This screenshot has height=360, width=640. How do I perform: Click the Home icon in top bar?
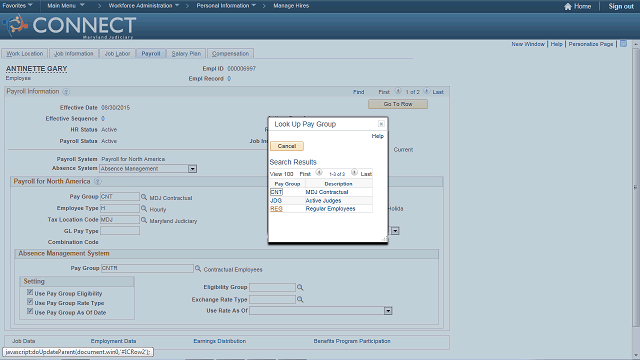pyautogui.click(x=568, y=6)
